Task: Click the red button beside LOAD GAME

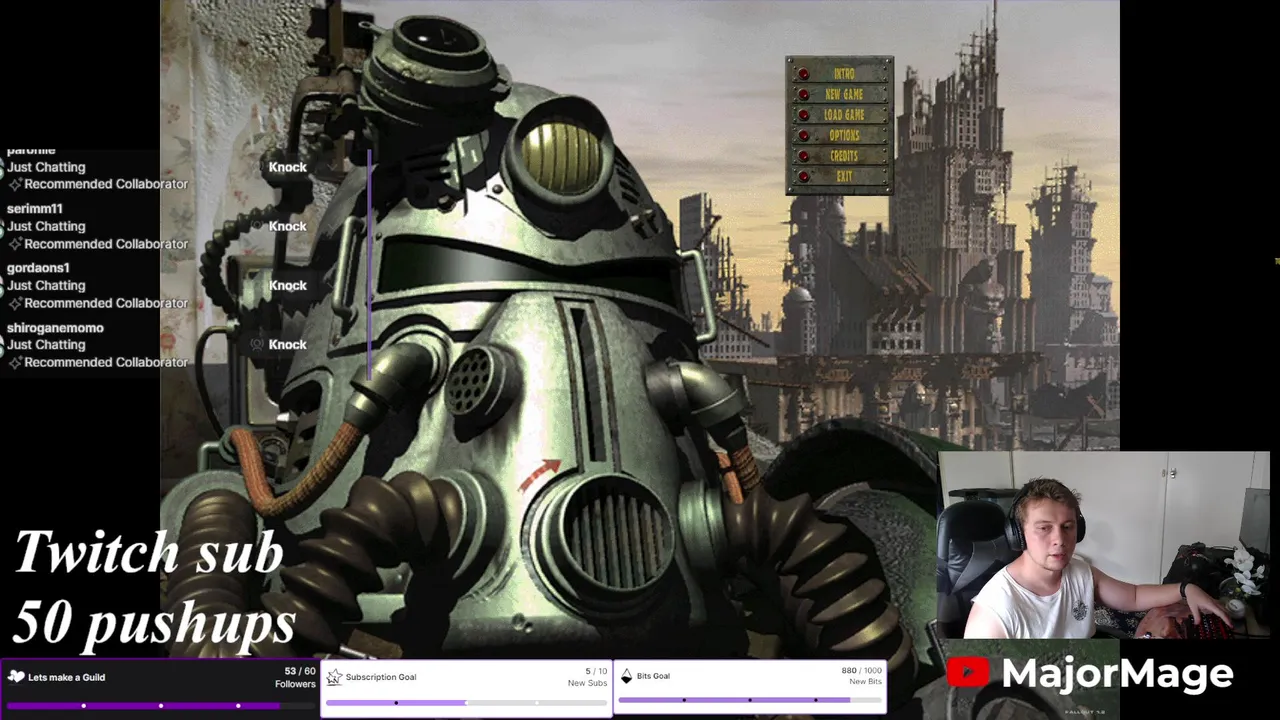Action: [x=803, y=115]
